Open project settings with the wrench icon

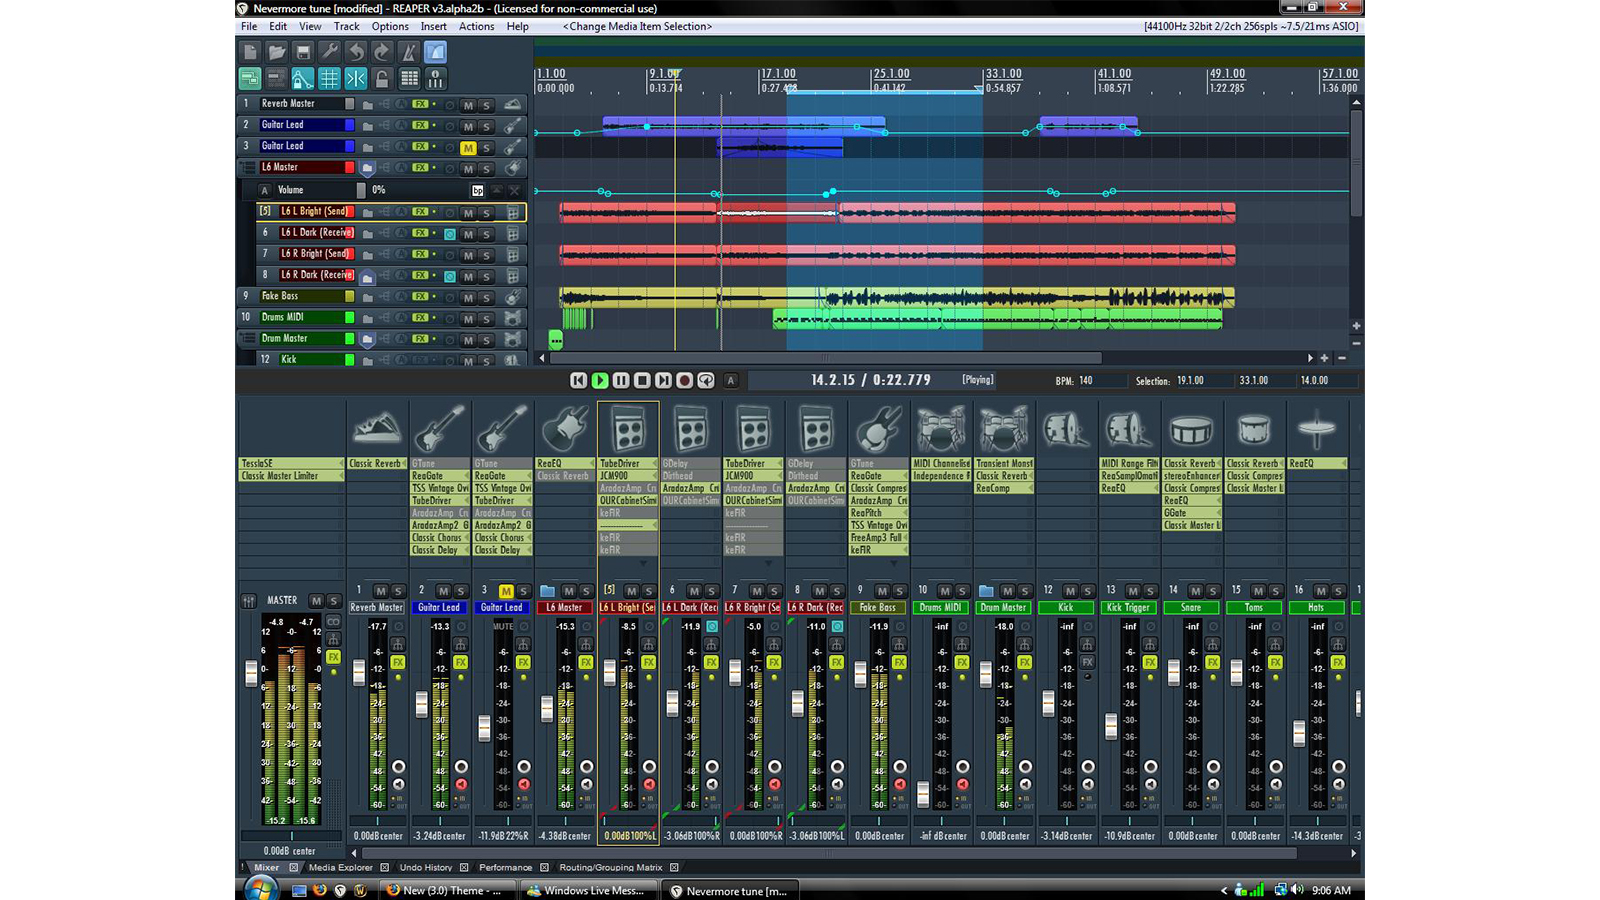329,52
